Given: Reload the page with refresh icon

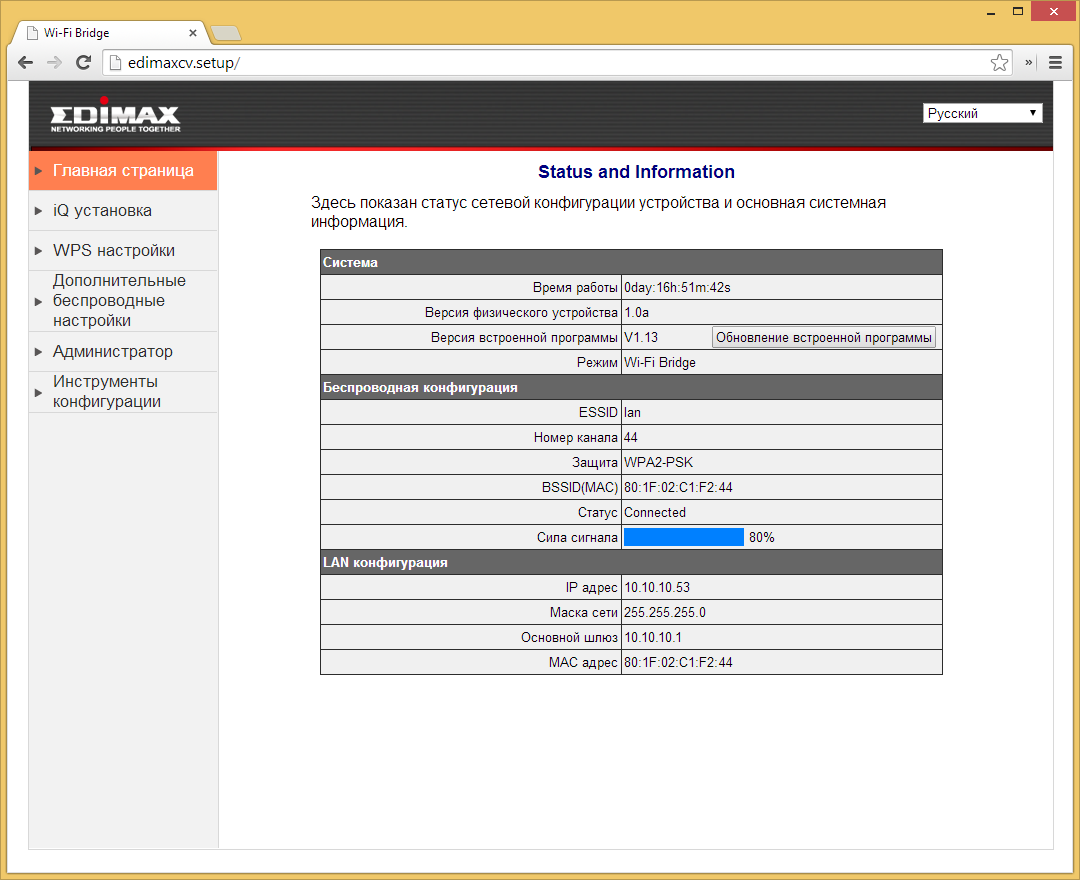Looking at the screenshot, I should coord(83,63).
